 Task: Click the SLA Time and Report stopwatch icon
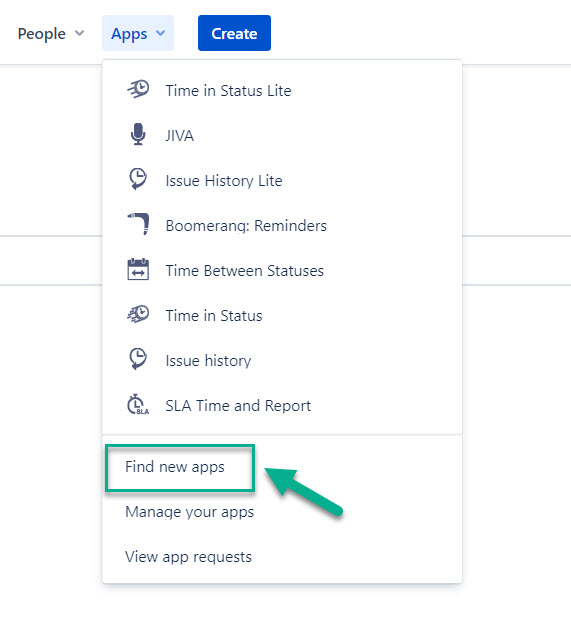(x=138, y=404)
